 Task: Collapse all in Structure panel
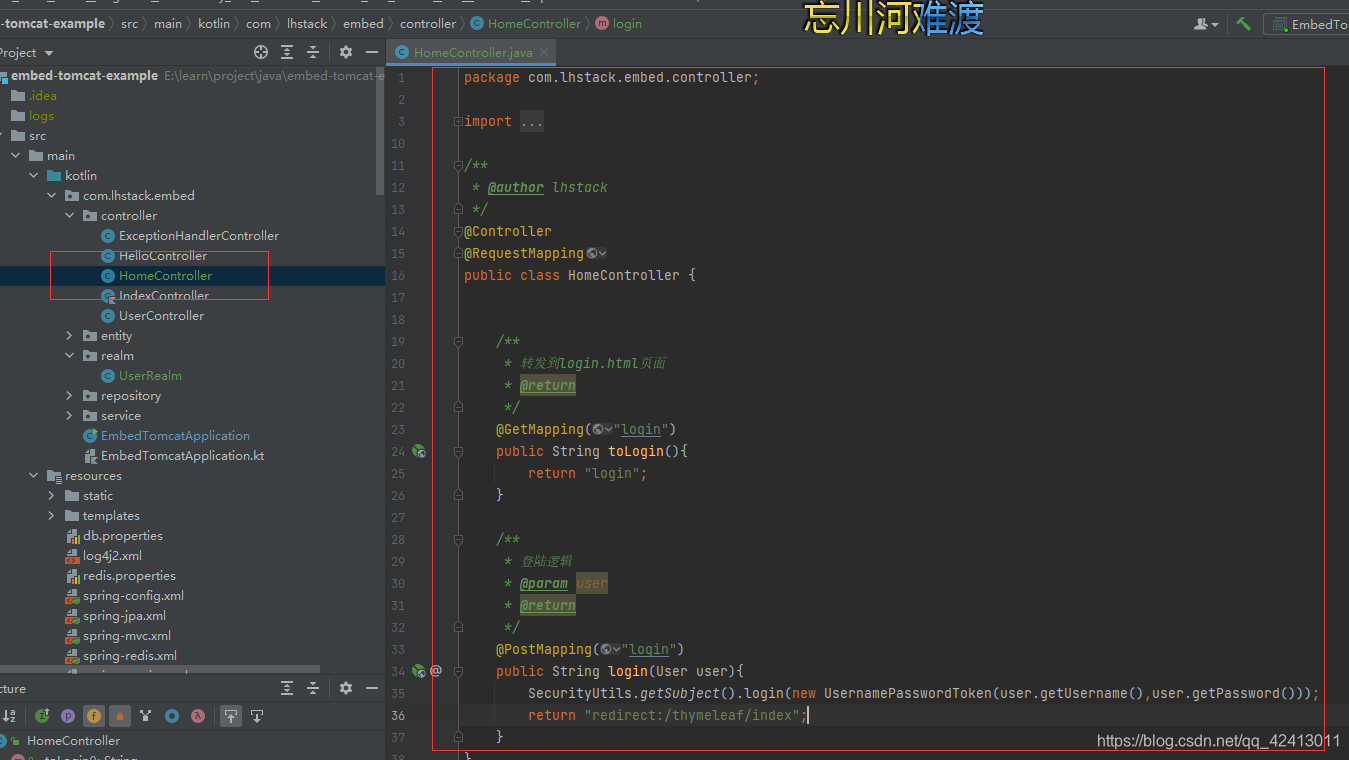coord(313,688)
